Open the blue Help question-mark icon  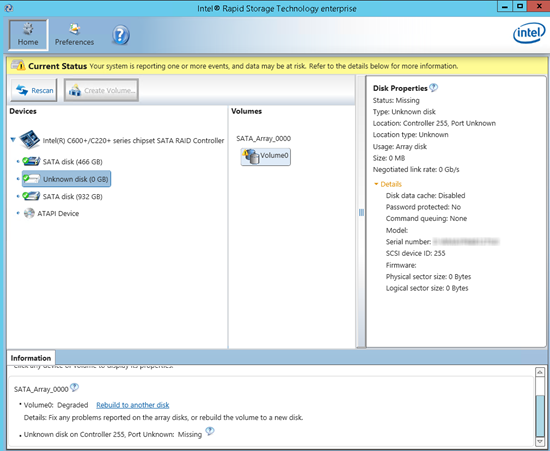[121, 35]
